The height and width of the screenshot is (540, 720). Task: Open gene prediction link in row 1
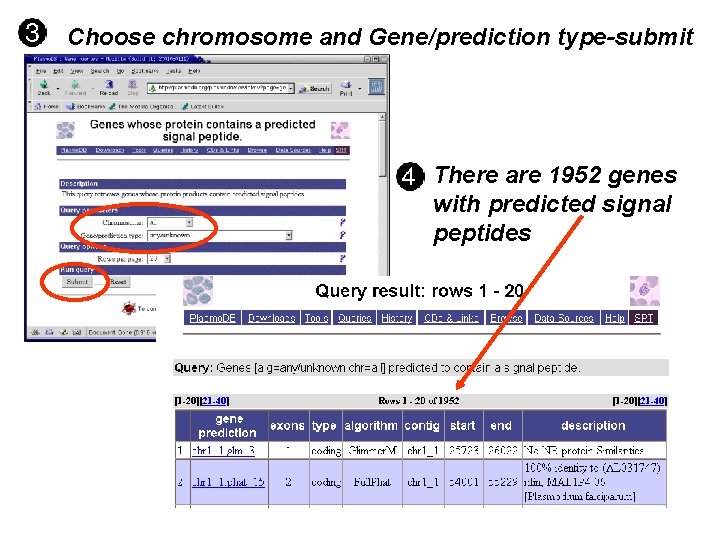224,450
